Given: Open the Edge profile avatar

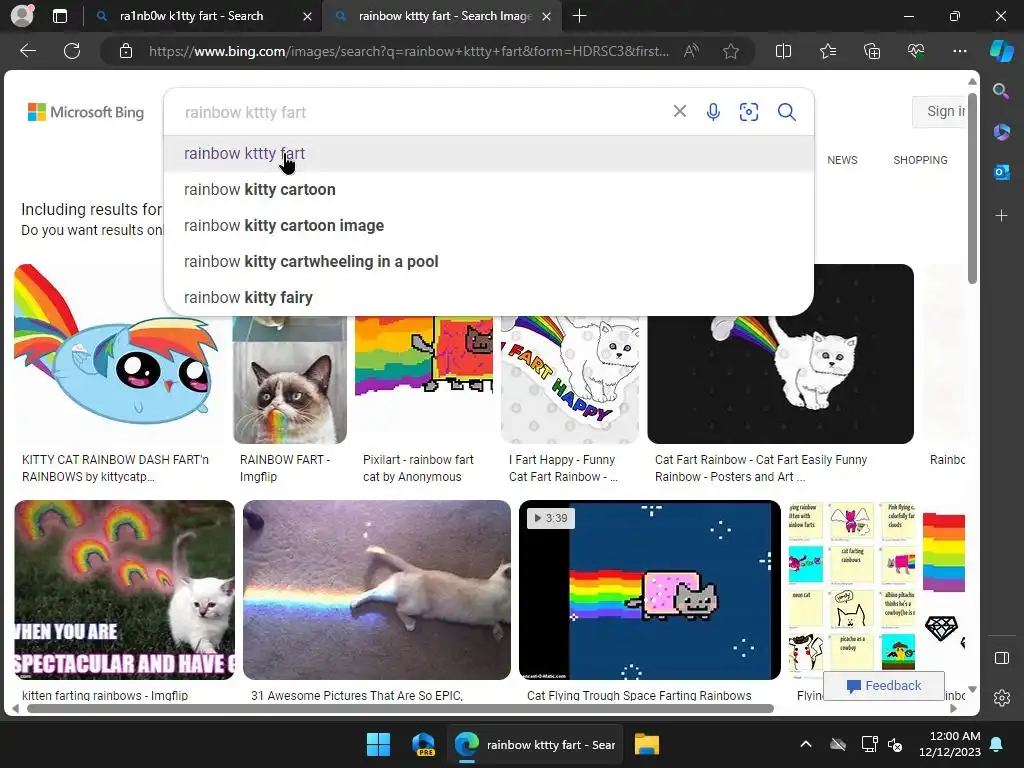Looking at the screenshot, I should pos(22,16).
